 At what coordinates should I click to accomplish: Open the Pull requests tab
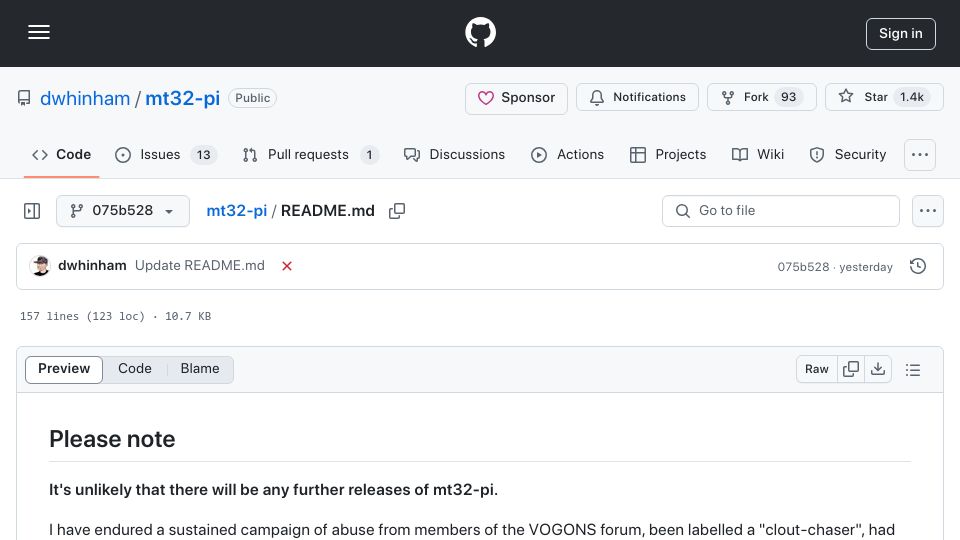pos(310,155)
